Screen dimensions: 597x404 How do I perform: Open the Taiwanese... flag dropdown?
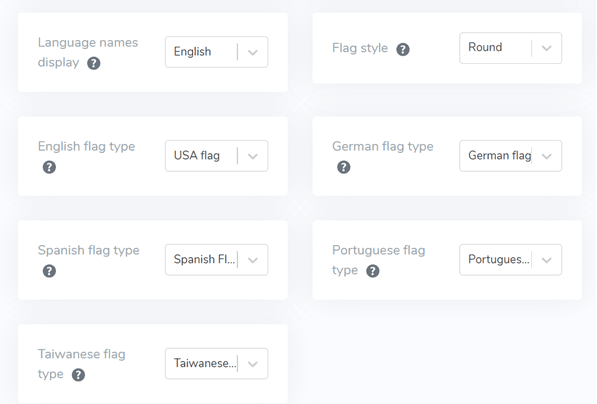[x=216, y=364]
